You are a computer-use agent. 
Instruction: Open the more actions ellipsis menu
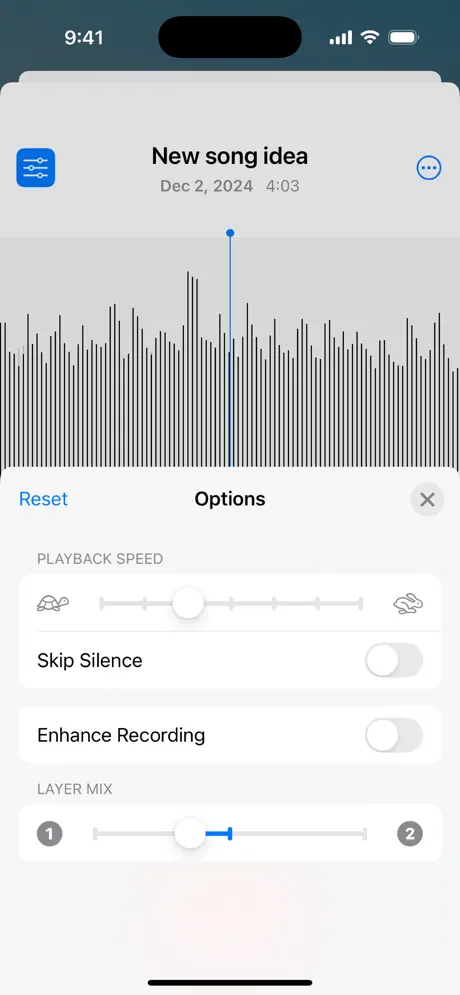tap(428, 168)
